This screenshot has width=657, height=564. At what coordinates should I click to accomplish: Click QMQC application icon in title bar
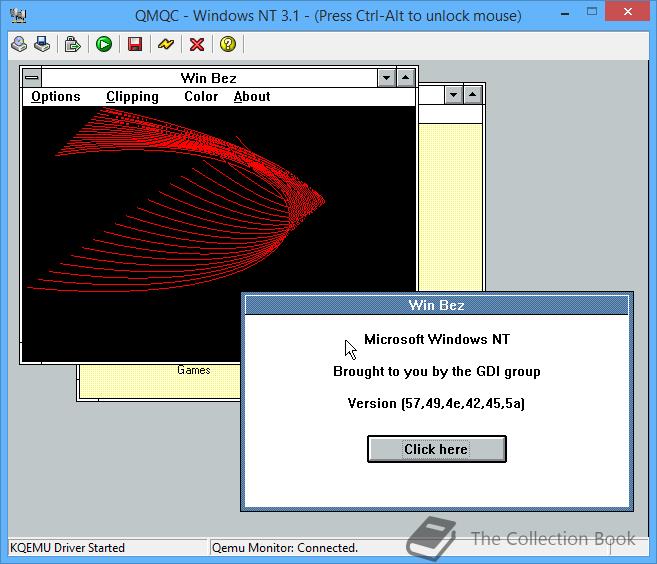click(18, 15)
